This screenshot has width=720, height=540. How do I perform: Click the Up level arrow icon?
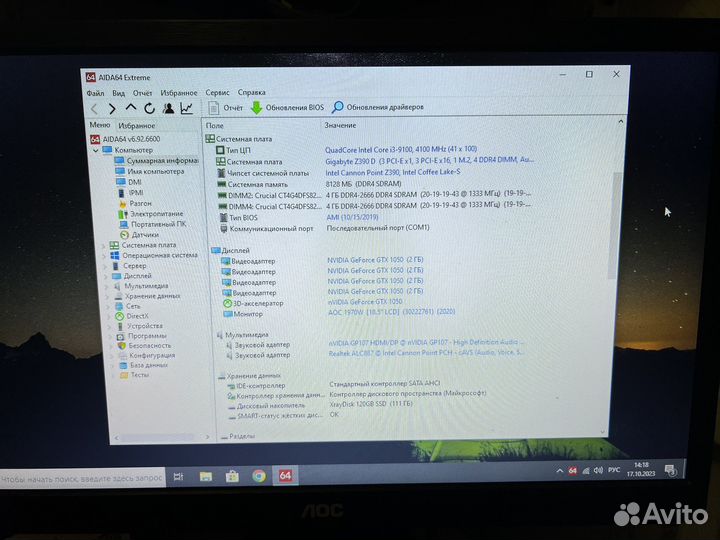pos(131,108)
